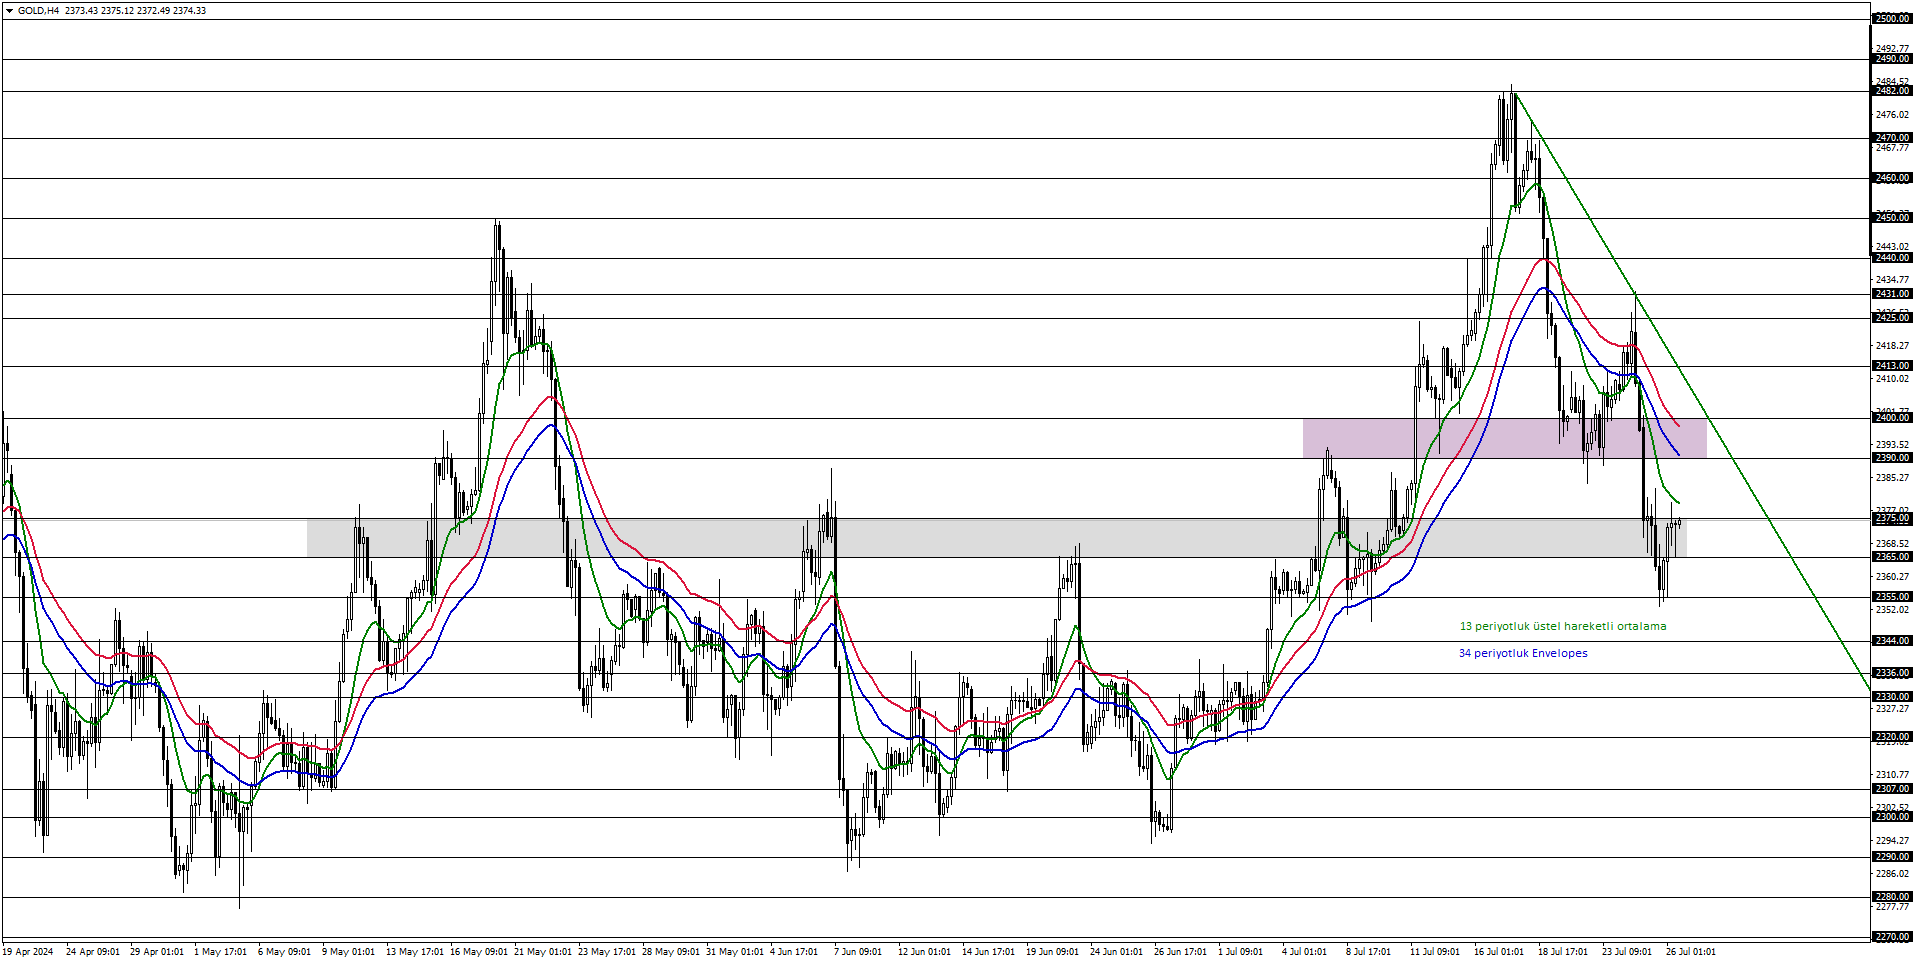
Task: Click the 2482.00 price level label
Action: (x=1892, y=91)
